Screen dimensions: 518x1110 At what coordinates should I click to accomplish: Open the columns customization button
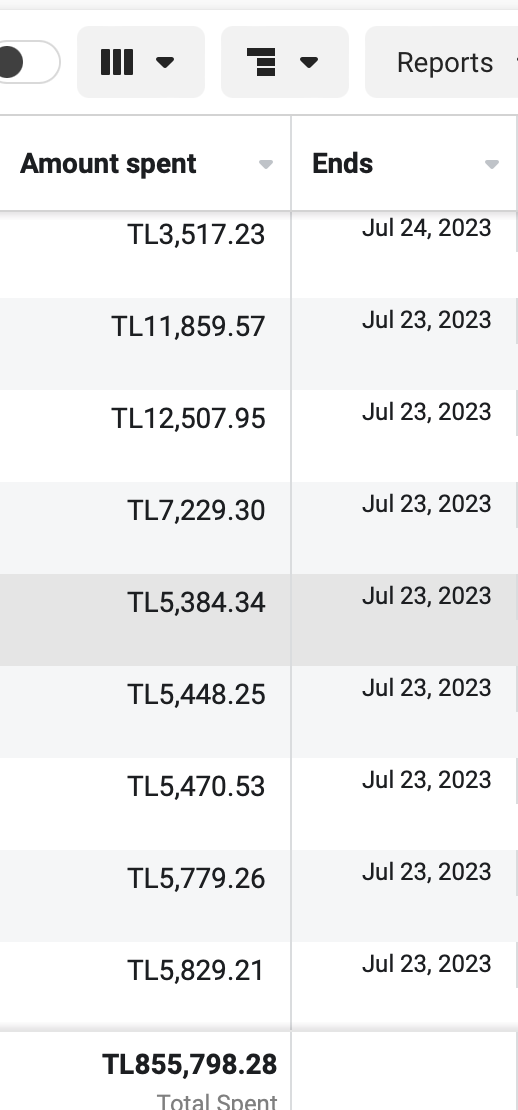click(x=141, y=62)
